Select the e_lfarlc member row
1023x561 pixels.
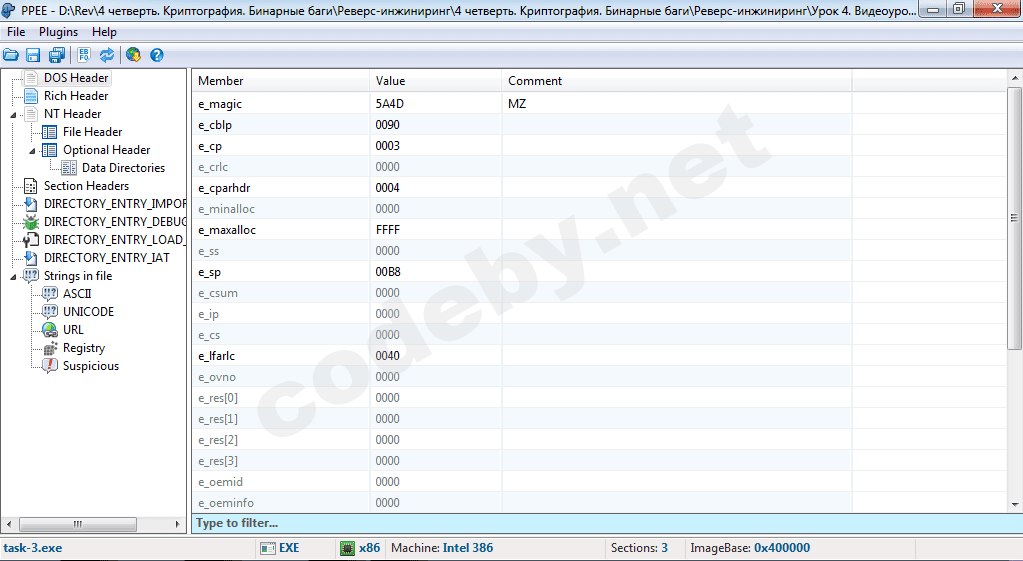pos(599,356)
